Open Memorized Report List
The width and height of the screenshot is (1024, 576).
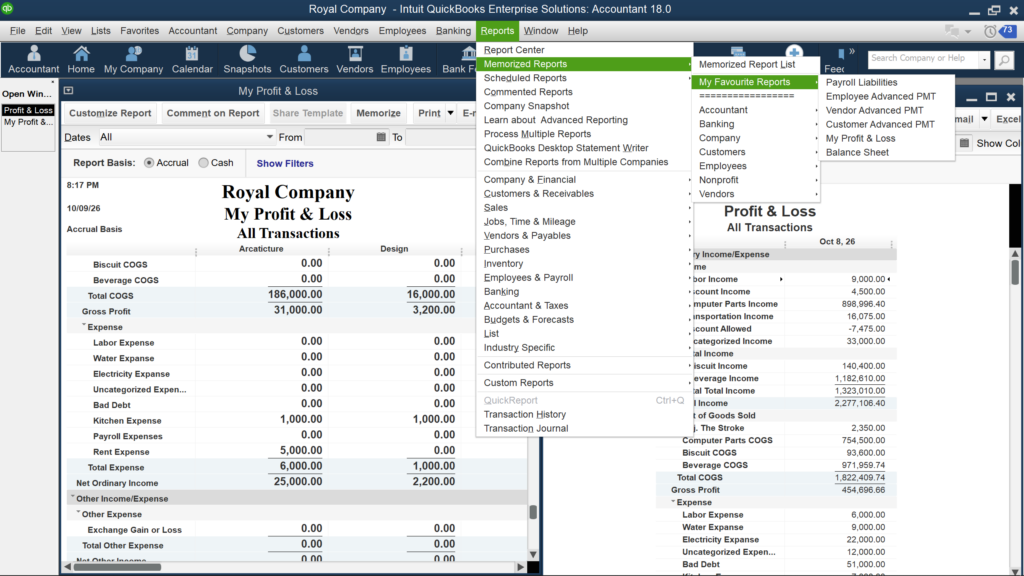click(746, 64)
